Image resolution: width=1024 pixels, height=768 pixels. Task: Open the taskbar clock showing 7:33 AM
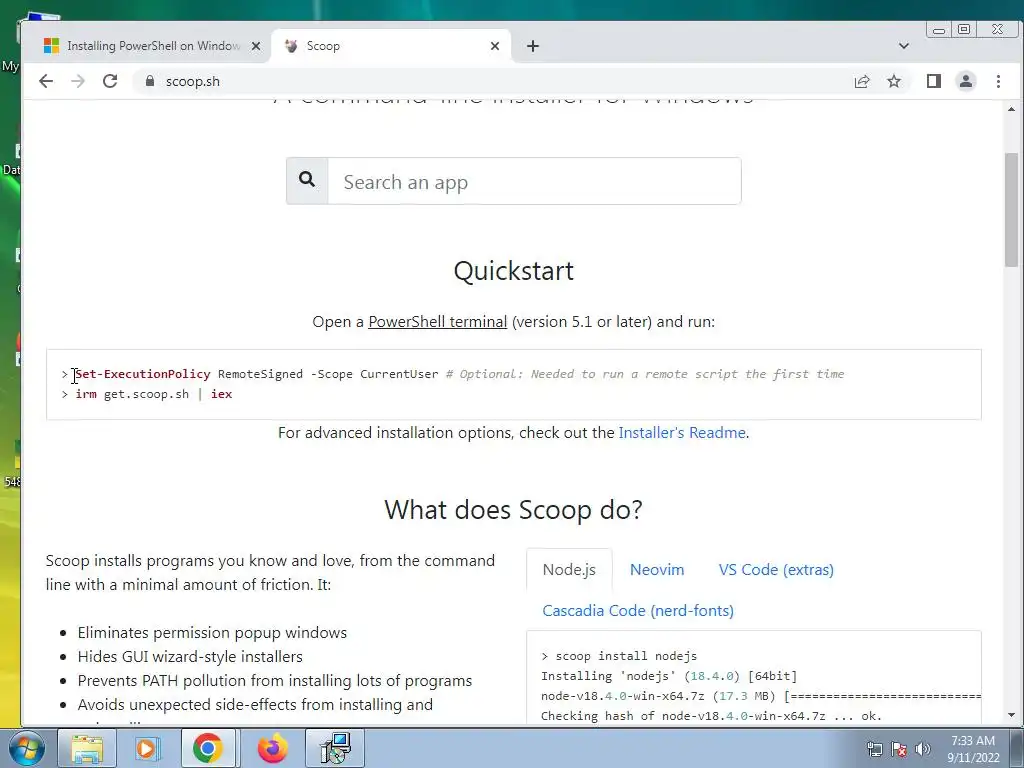pyautogui.click(x=973, y=749)
